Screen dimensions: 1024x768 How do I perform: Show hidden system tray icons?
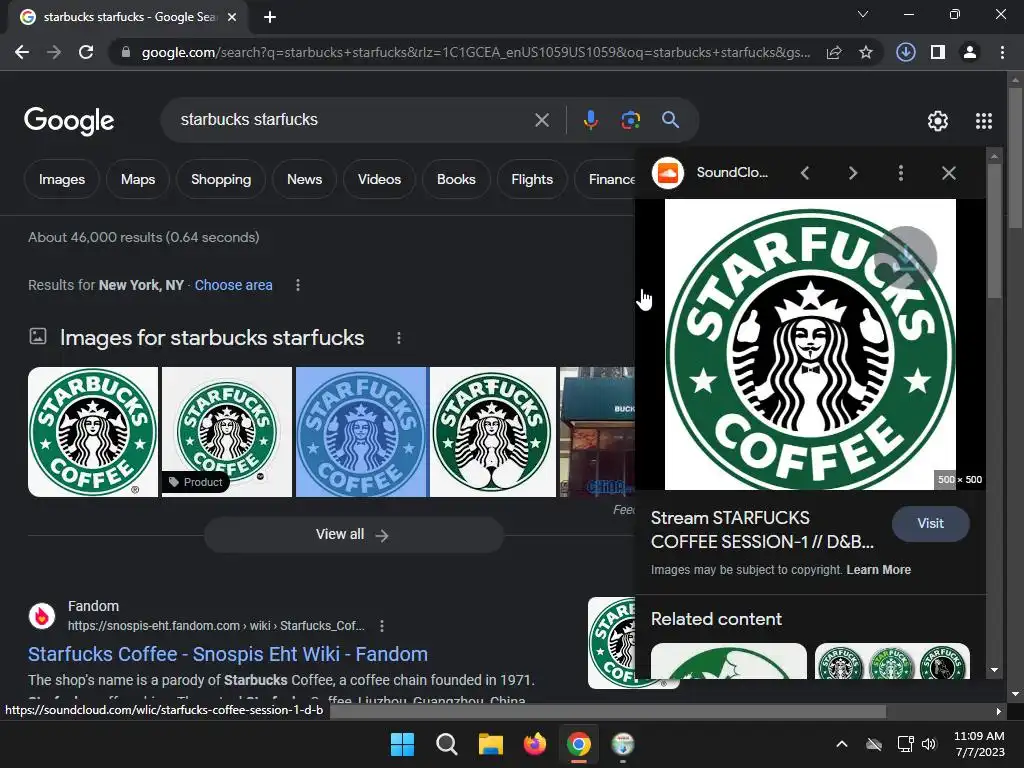tap(842, 744)
